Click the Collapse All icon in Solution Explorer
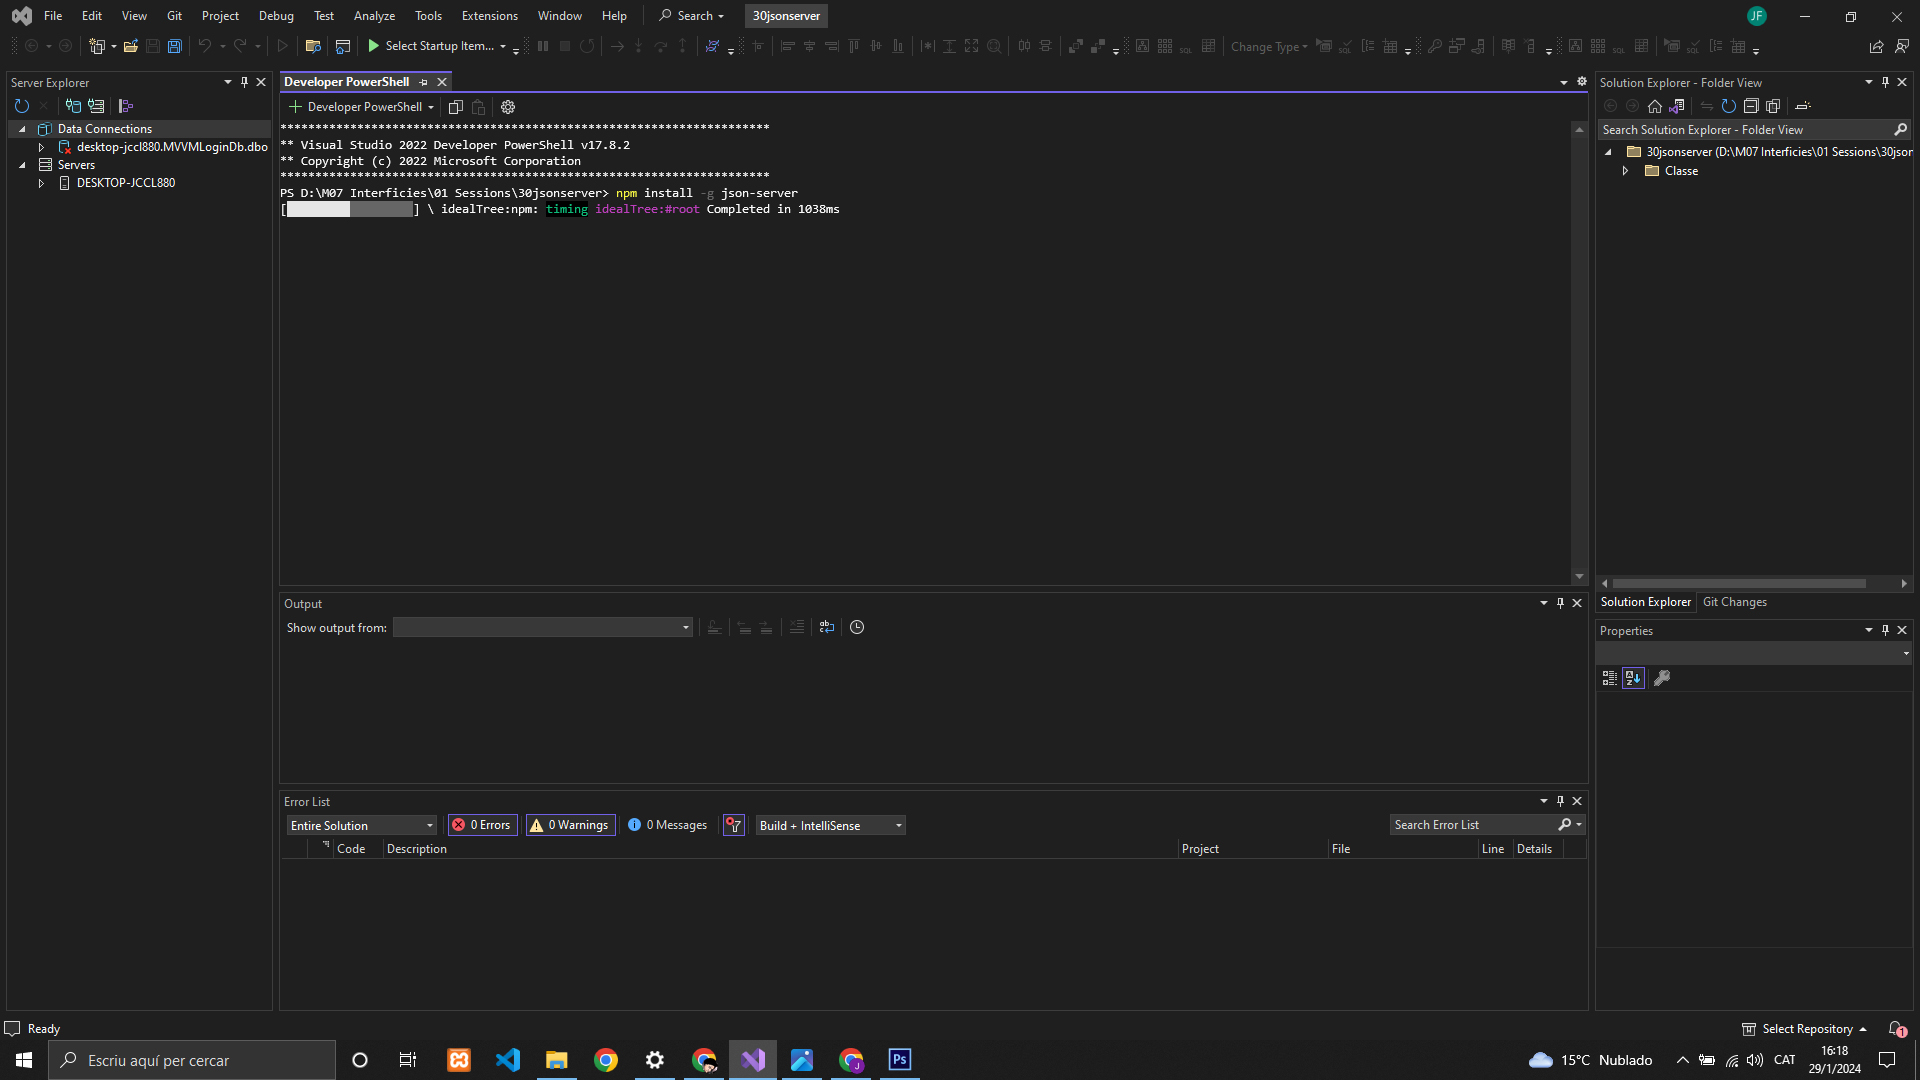1920x1080 pixels. coord(1751,106)
